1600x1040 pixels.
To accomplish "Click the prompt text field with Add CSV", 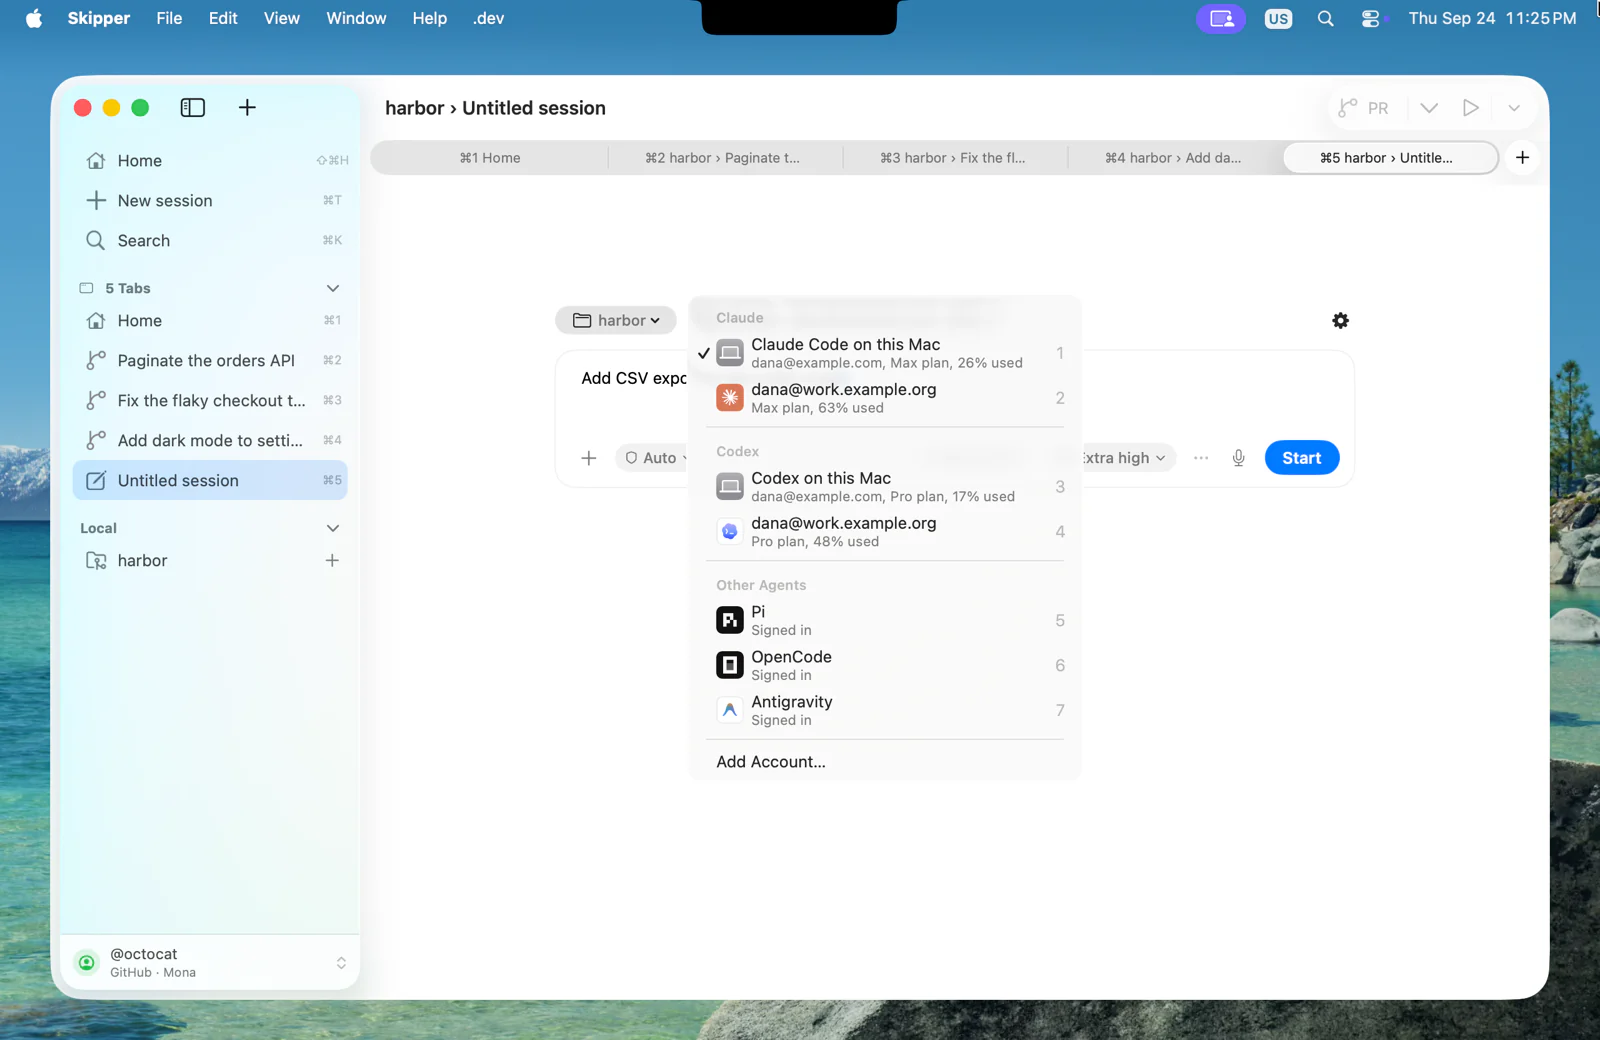I will coord(633,379).
